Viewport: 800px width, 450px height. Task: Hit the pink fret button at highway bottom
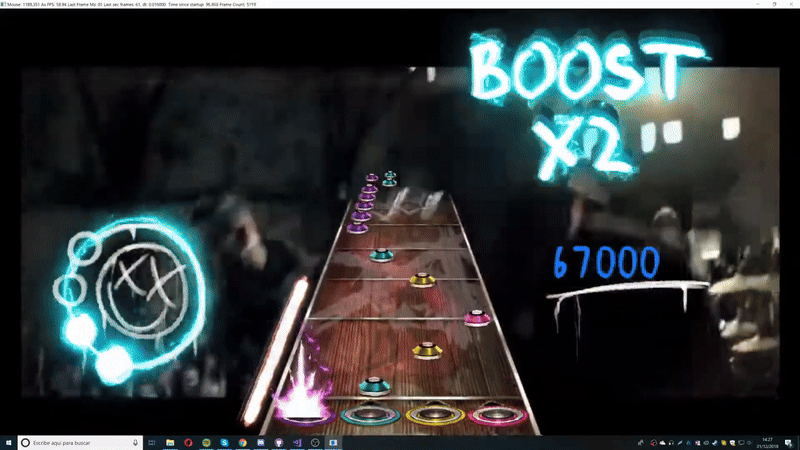(x=497, y=414)
